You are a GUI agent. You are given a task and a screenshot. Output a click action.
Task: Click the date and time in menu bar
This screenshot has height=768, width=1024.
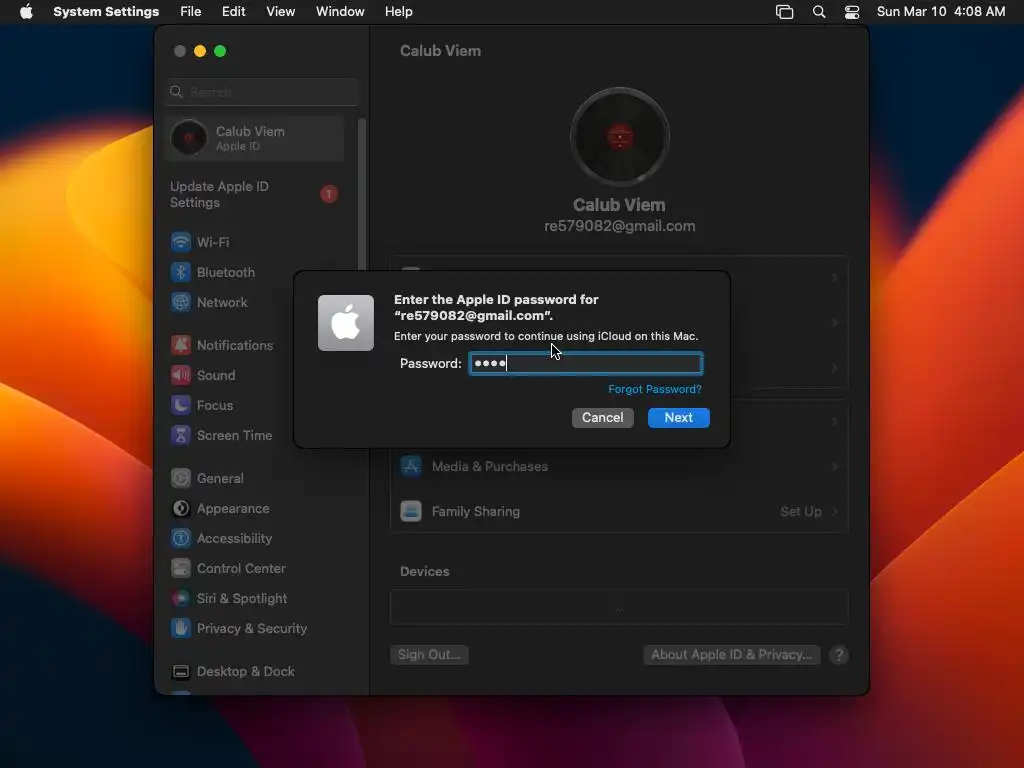click(941, 12)
